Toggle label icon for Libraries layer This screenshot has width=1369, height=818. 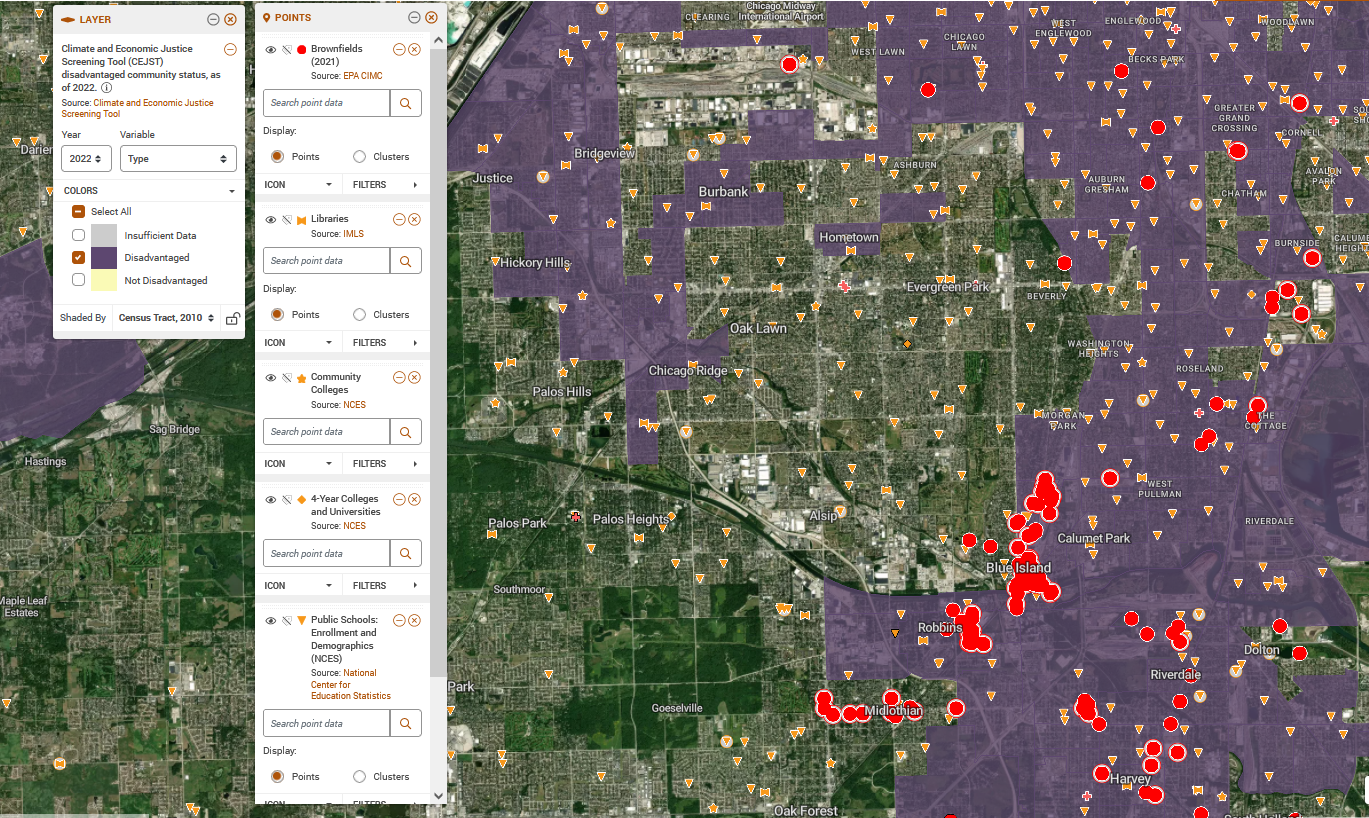(286, 219)
